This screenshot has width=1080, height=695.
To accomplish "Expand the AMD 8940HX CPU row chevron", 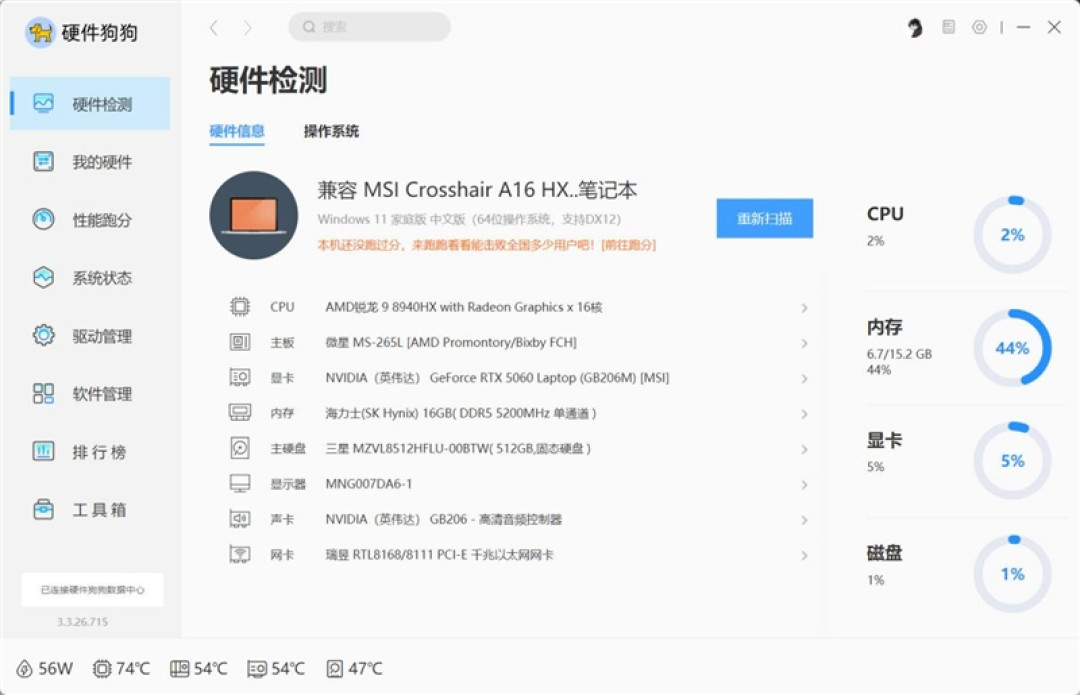I will click(804, 307).
